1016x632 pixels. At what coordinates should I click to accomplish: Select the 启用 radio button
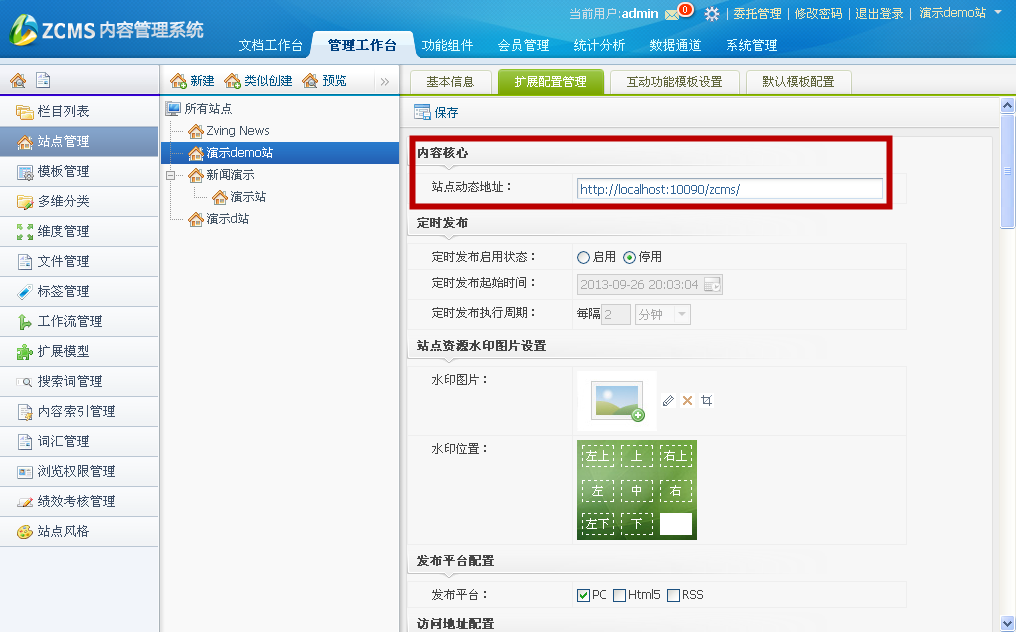(584, 257)
